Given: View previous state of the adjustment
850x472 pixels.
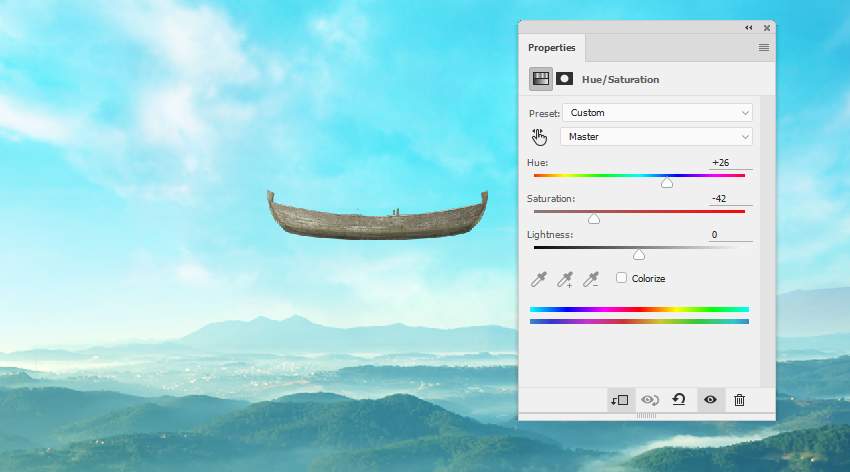Looking at the screenshot, I should click(x=649, y=400).
